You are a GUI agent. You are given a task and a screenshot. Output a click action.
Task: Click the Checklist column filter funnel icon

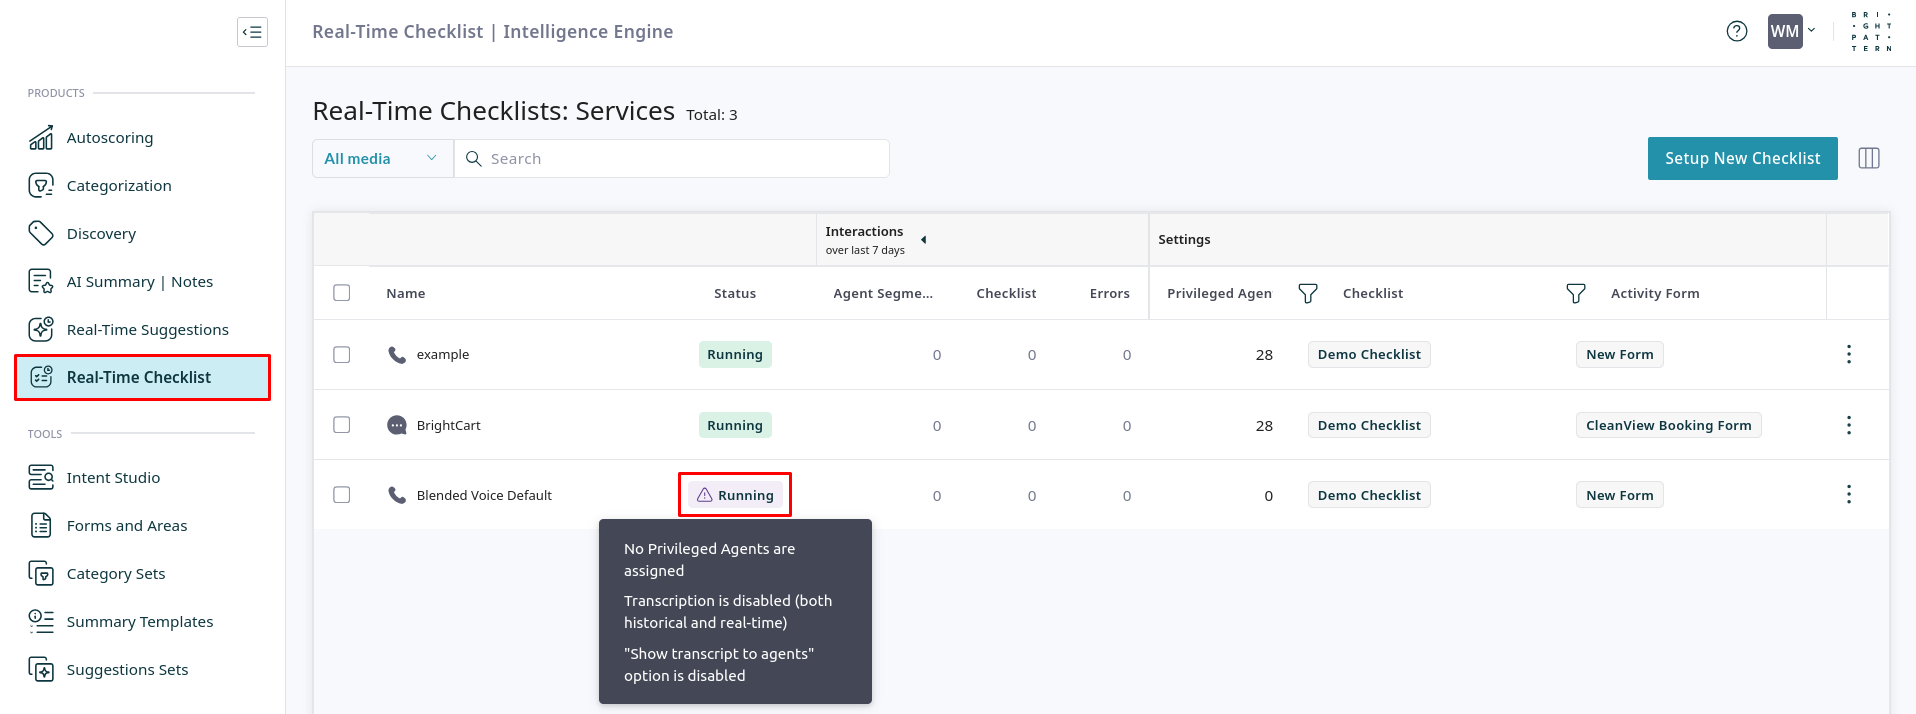tap(1575, 293)
